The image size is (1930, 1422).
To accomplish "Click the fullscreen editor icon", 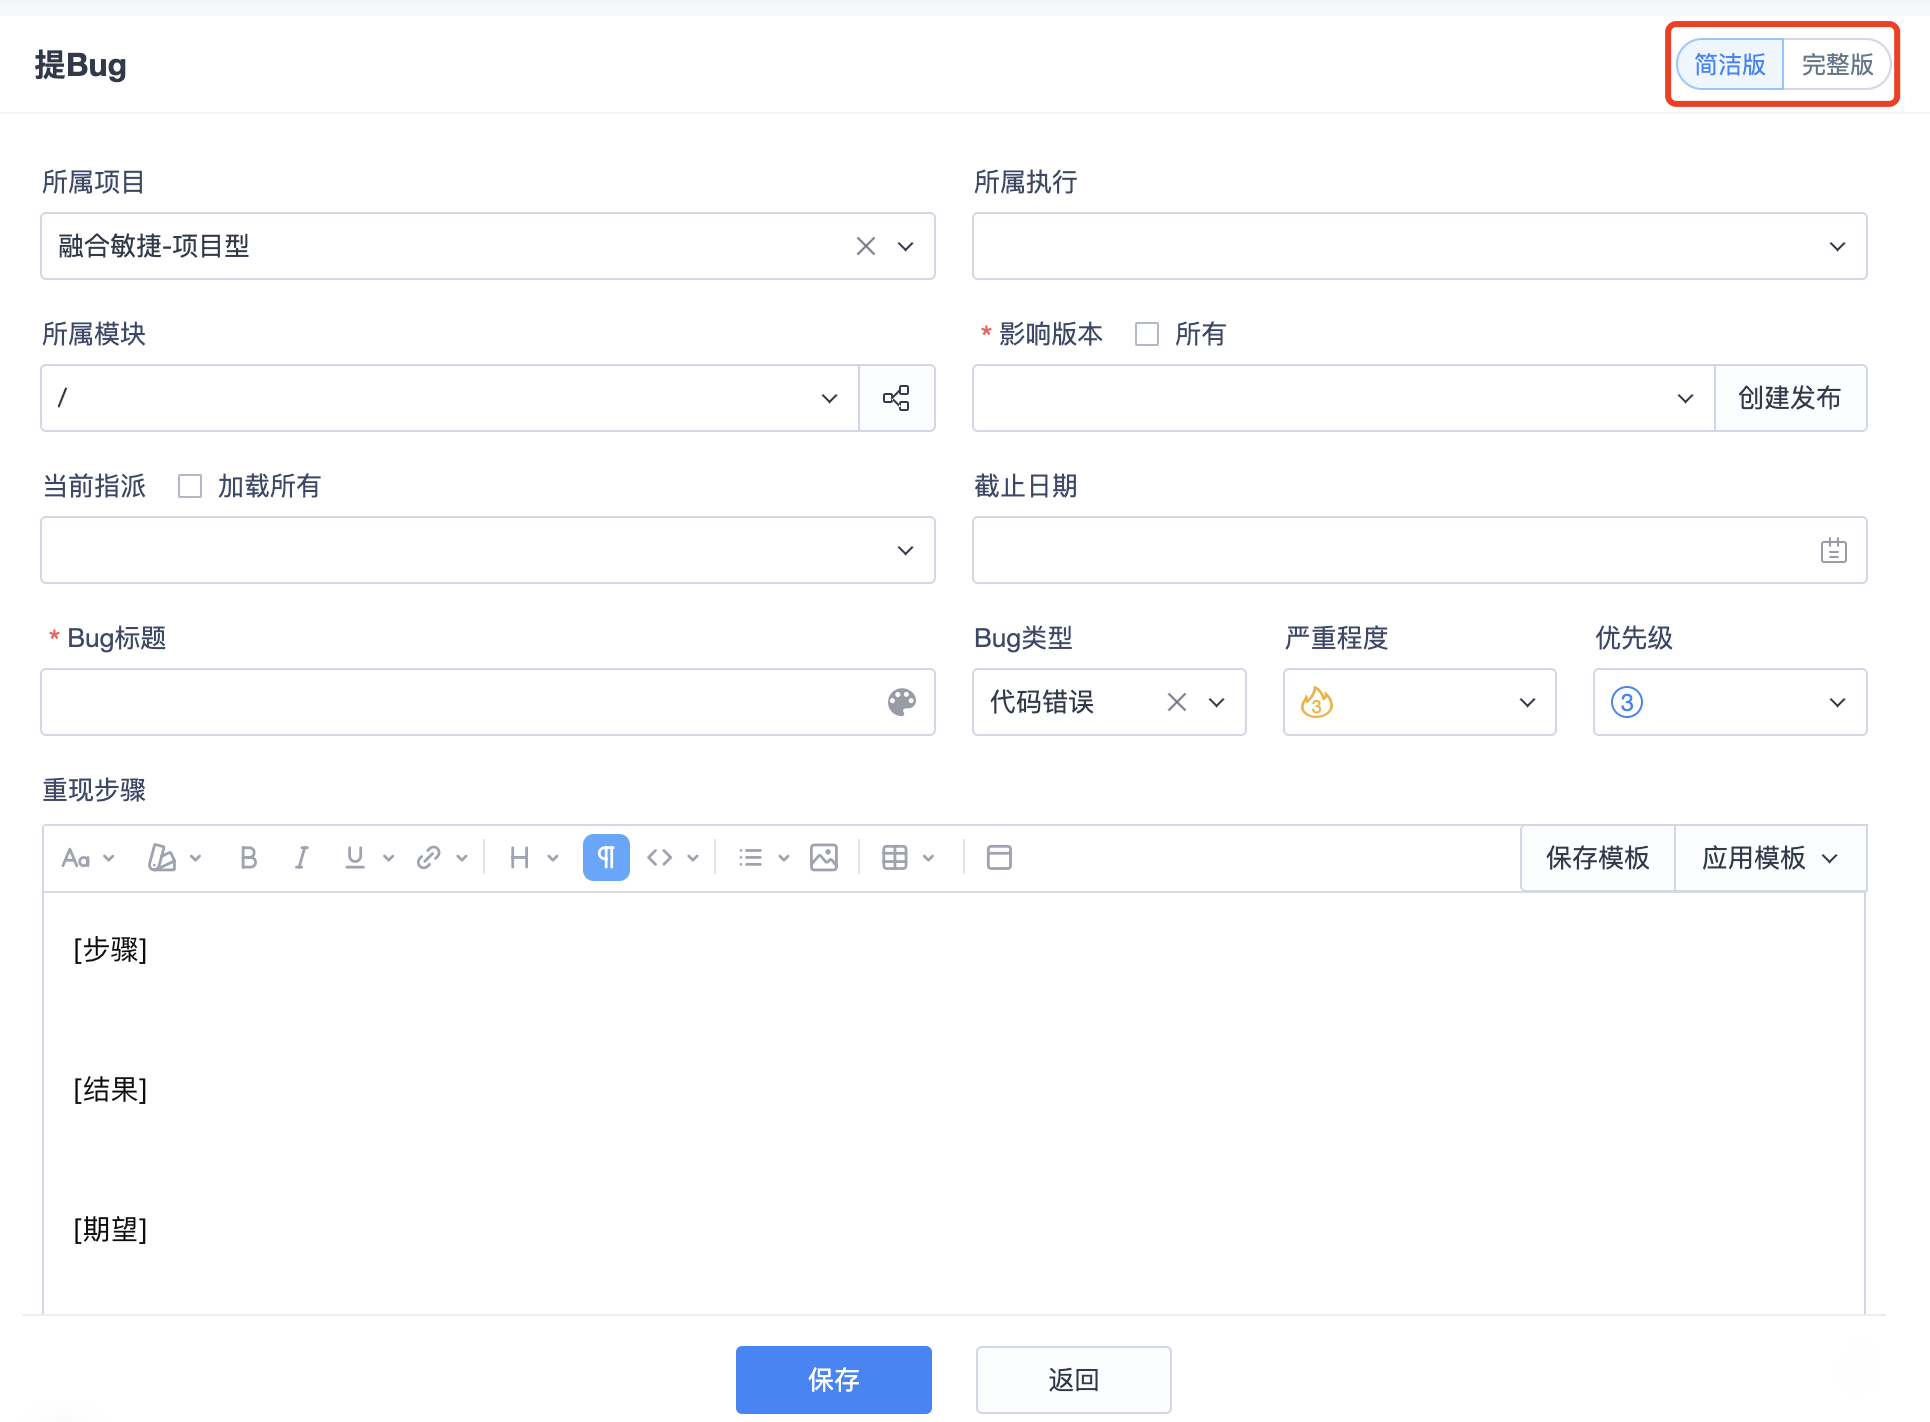I will point(999,858).
